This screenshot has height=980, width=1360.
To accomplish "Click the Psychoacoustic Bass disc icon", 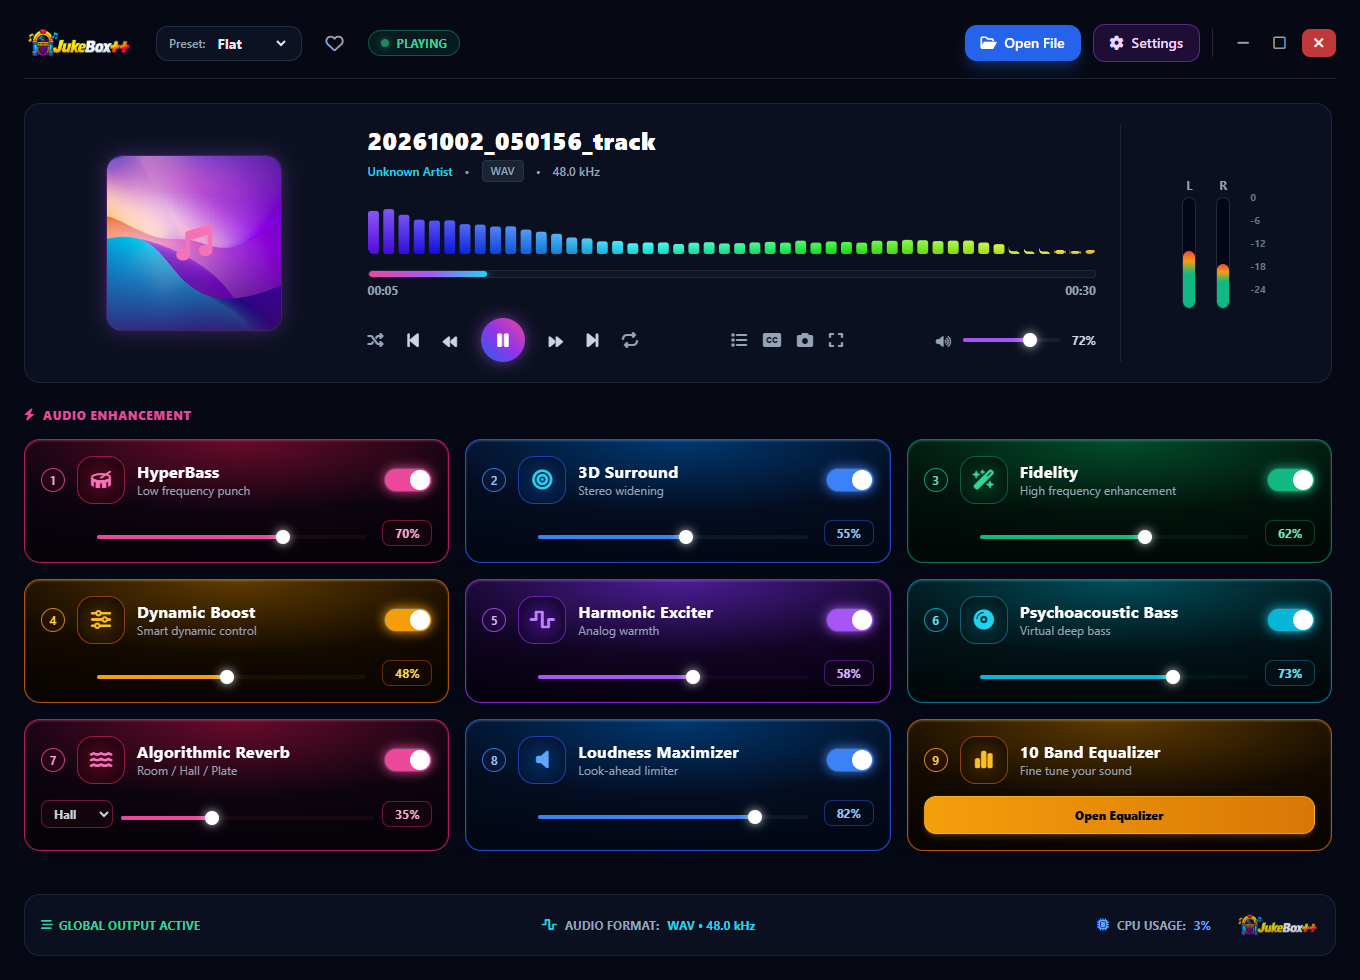I will click(x=984, y=620).
